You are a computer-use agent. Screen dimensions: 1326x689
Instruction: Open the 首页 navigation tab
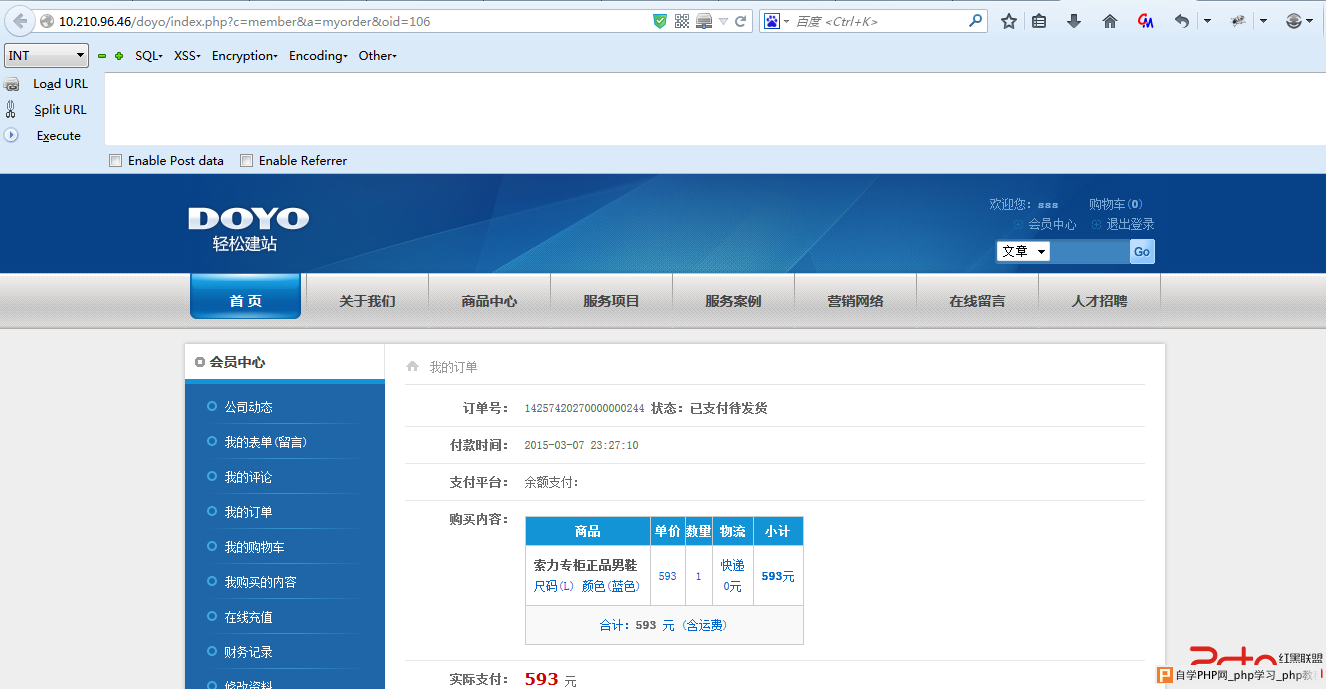245,296
